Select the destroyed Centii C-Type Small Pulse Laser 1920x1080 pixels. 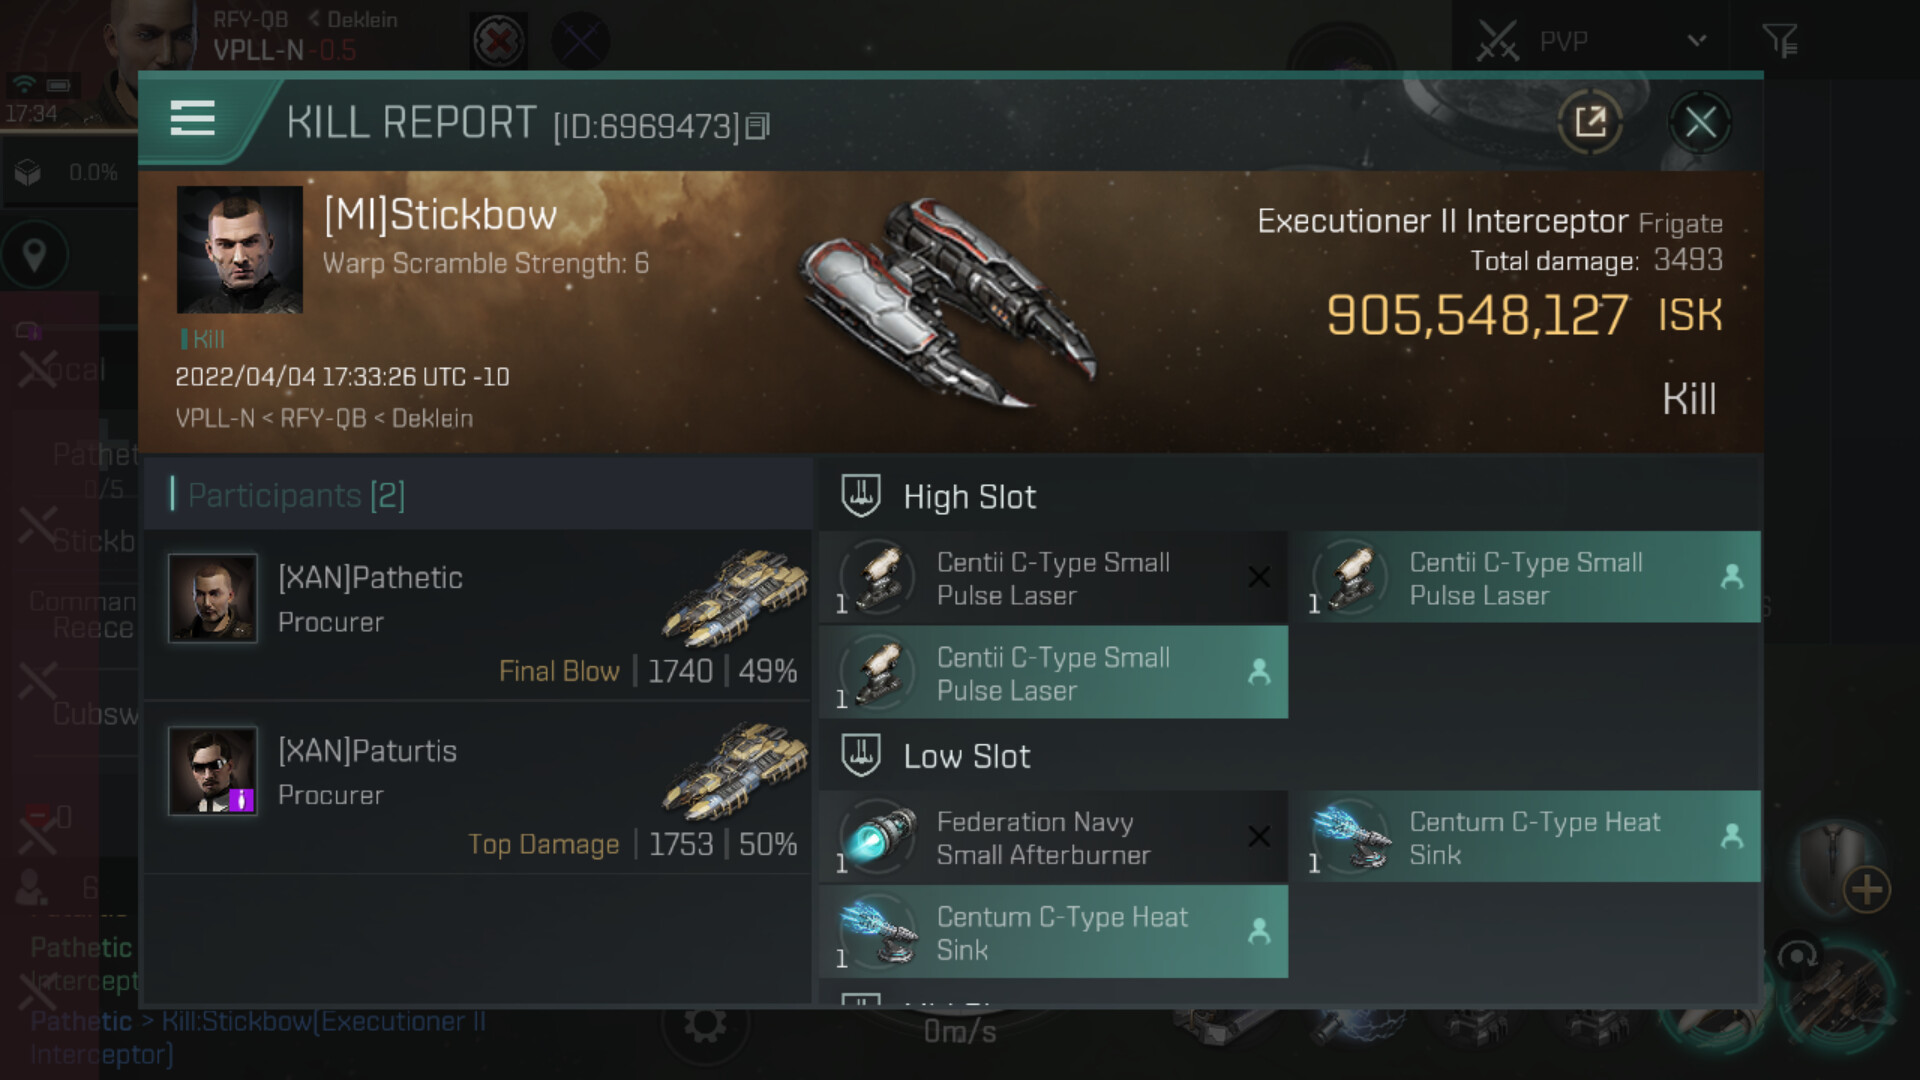pos(1053,578)
